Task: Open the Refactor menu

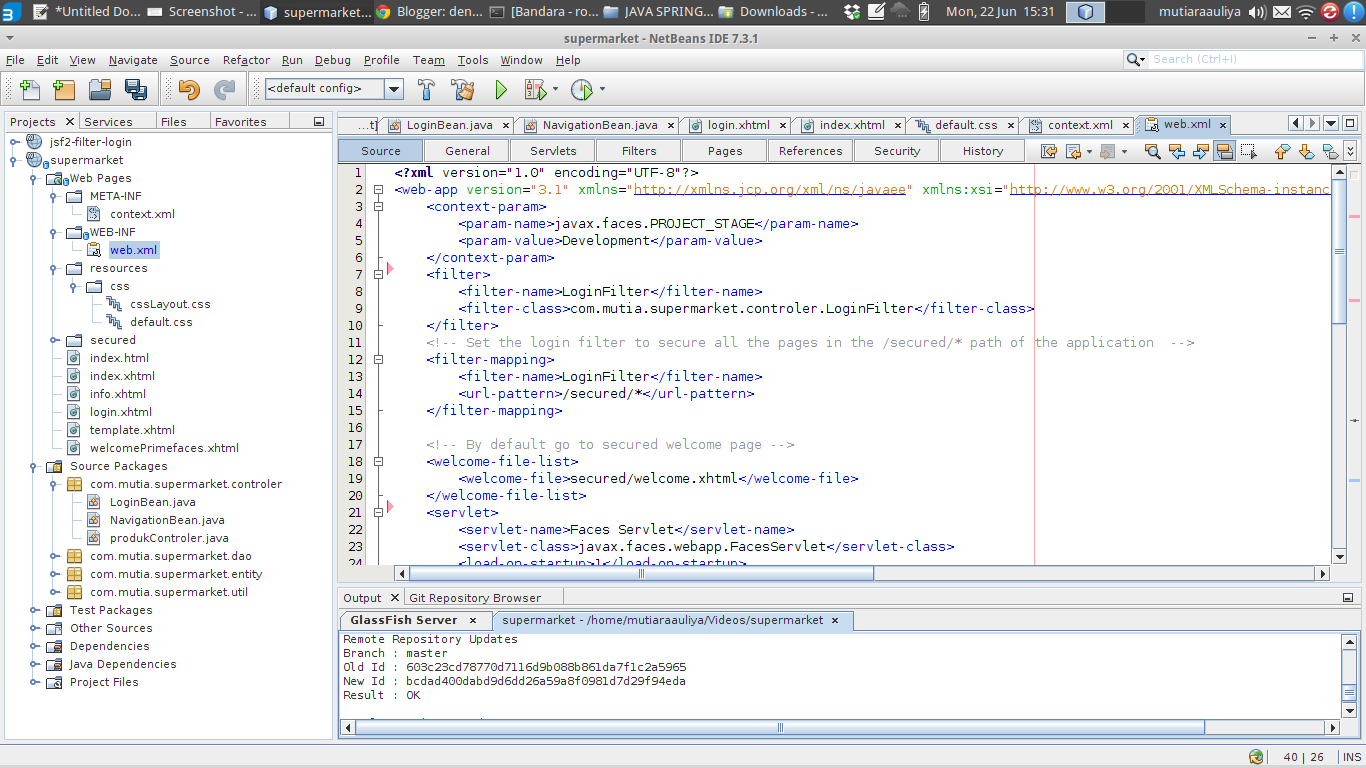Action: (x=246, y=60)
